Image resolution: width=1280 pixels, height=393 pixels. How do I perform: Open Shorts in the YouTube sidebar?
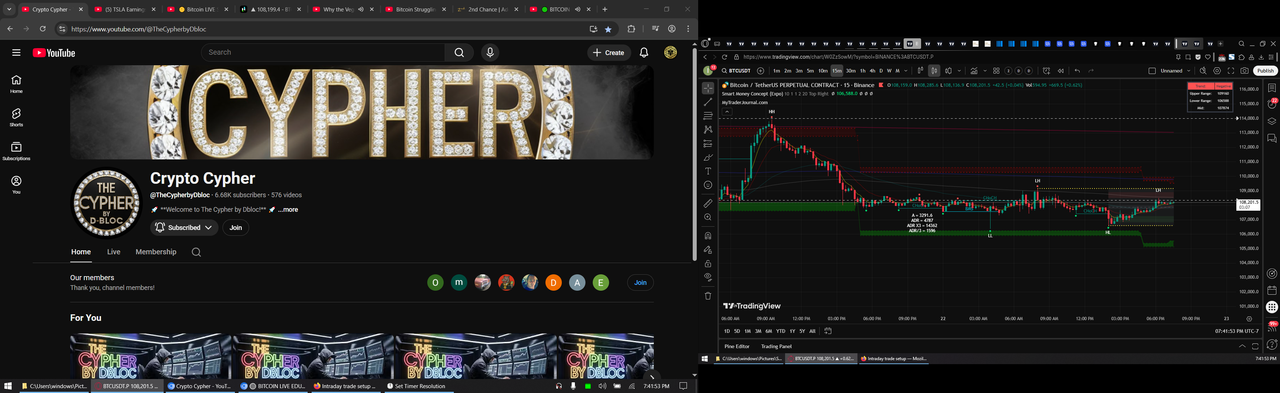tap(16, 117)
